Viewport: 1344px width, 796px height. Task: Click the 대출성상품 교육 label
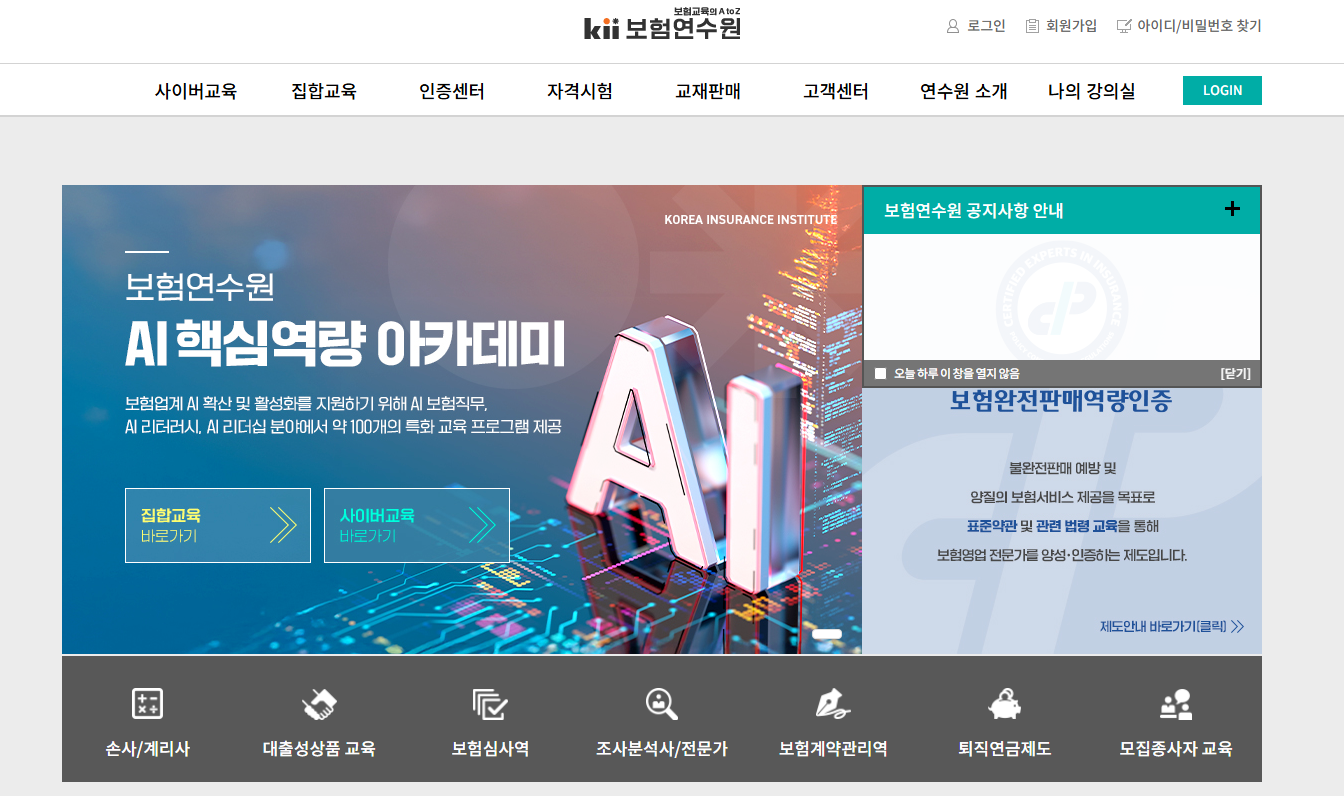coord(319,749)
